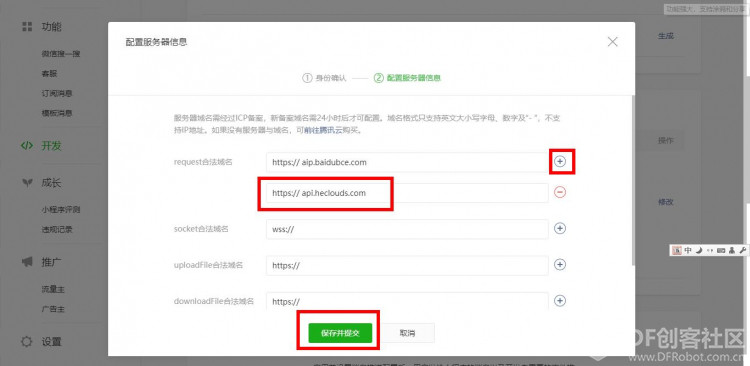Add a downloadFile domain with plus icon

click(x=560, y=300)
